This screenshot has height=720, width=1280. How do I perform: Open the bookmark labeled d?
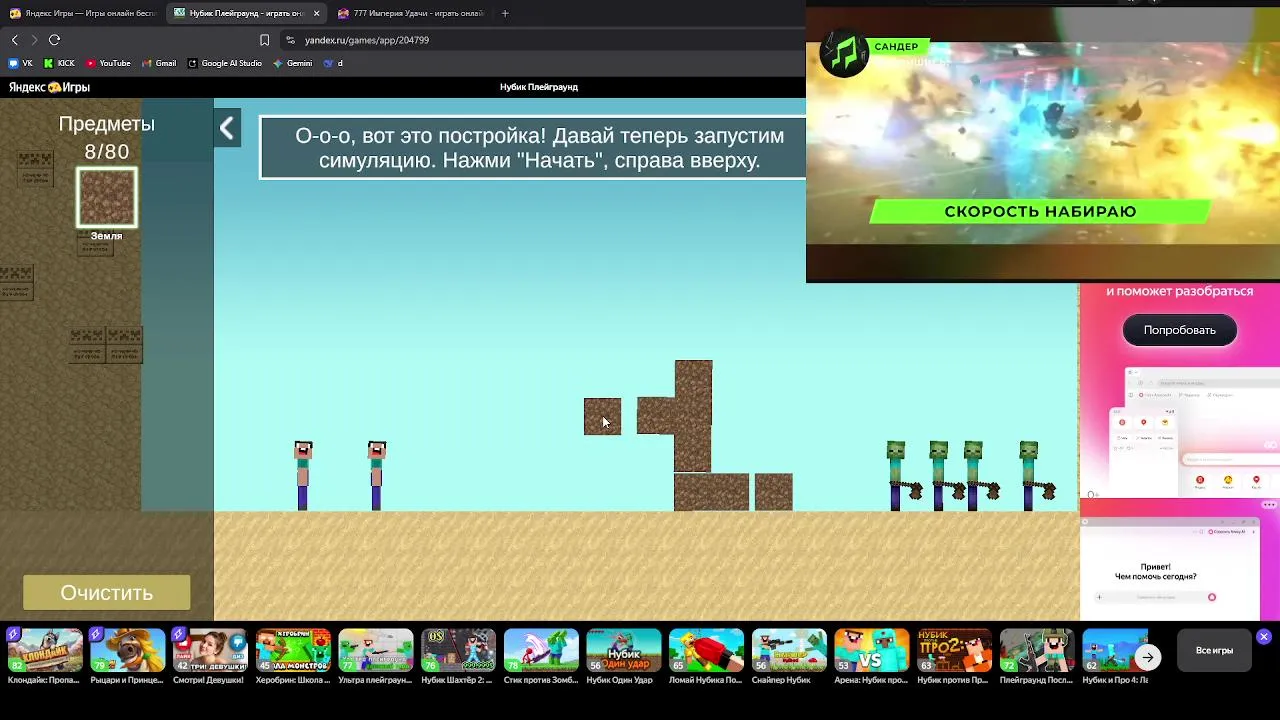click(x=333, y=63)
